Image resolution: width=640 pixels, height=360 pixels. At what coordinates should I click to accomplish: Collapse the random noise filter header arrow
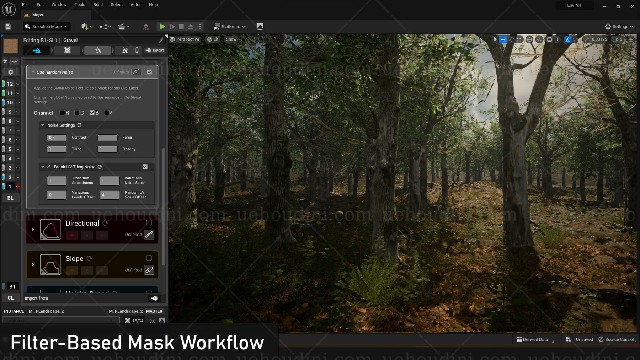point(33,72)
